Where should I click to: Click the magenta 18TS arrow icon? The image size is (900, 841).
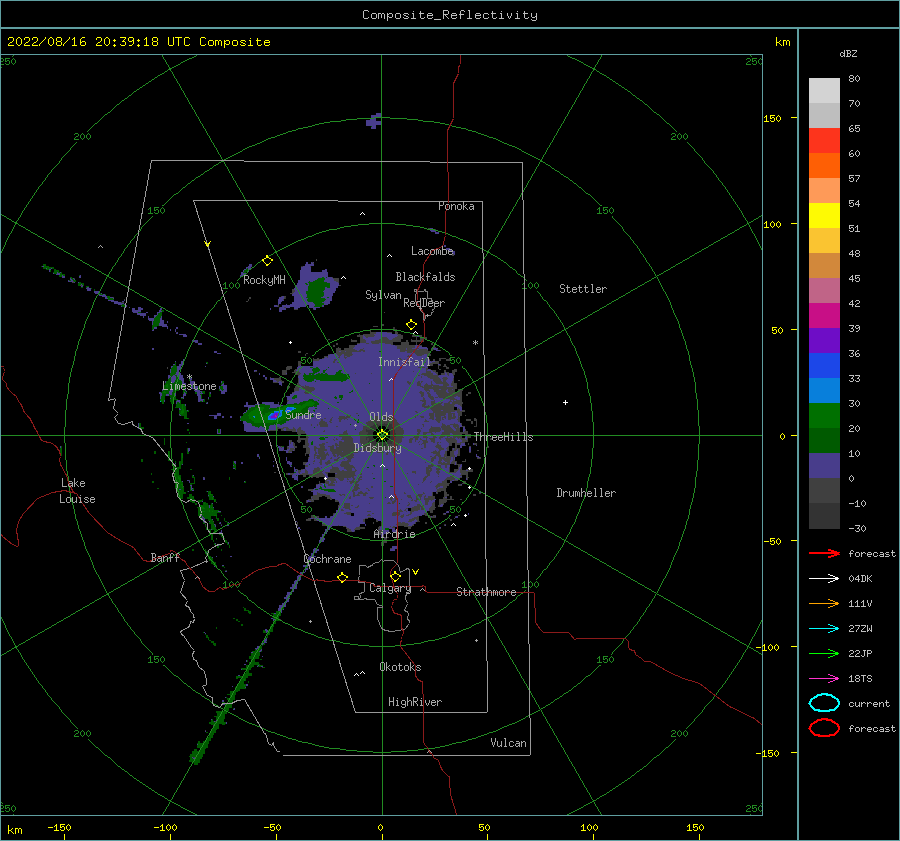pos(824,679)
